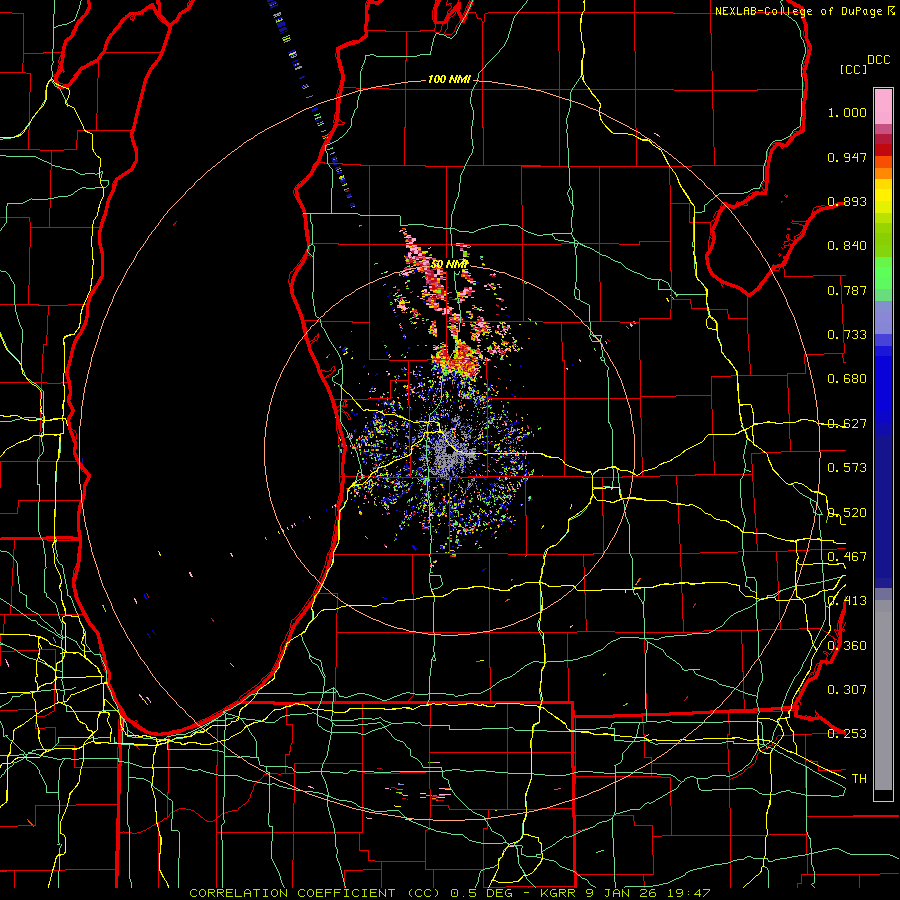
Task: Select the 0.253 scale value
Action: click(847, 734)
